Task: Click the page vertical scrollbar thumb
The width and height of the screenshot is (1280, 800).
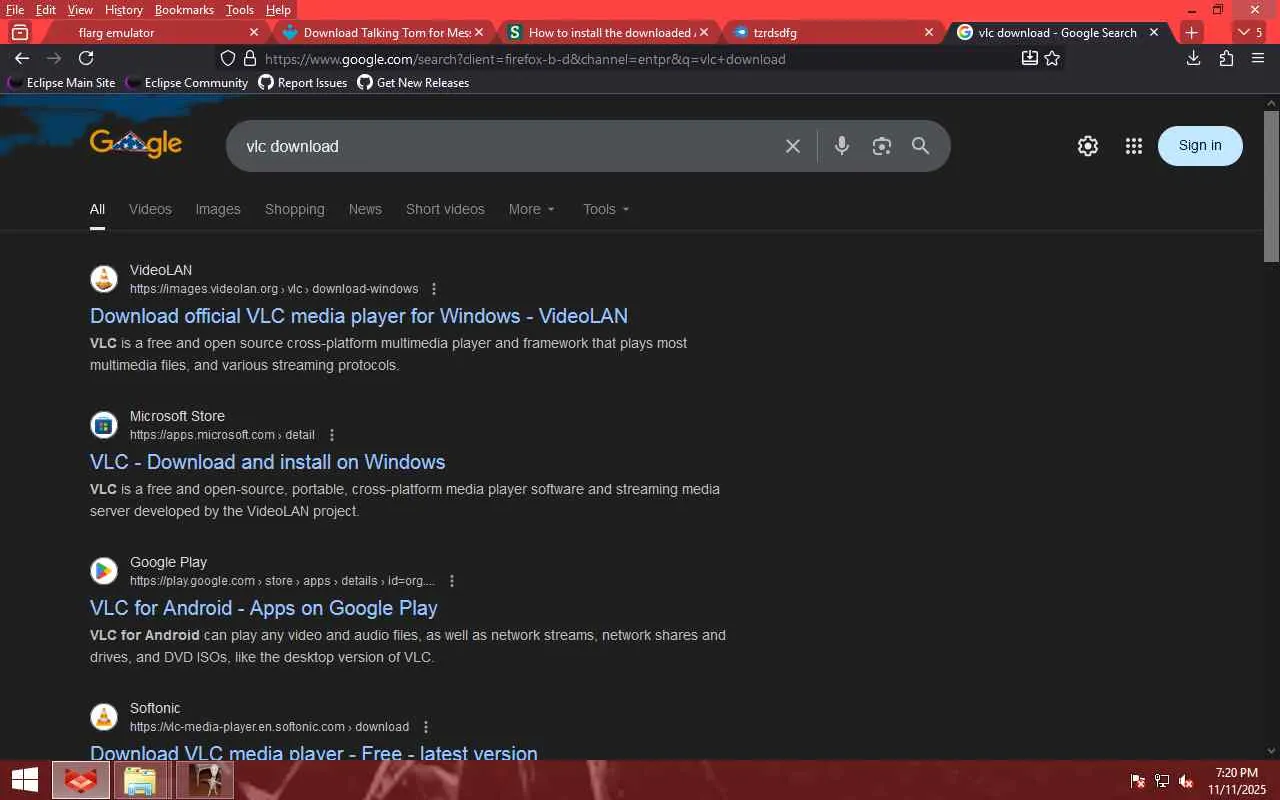Action: pyautogui.click(x=1272, y=186)
